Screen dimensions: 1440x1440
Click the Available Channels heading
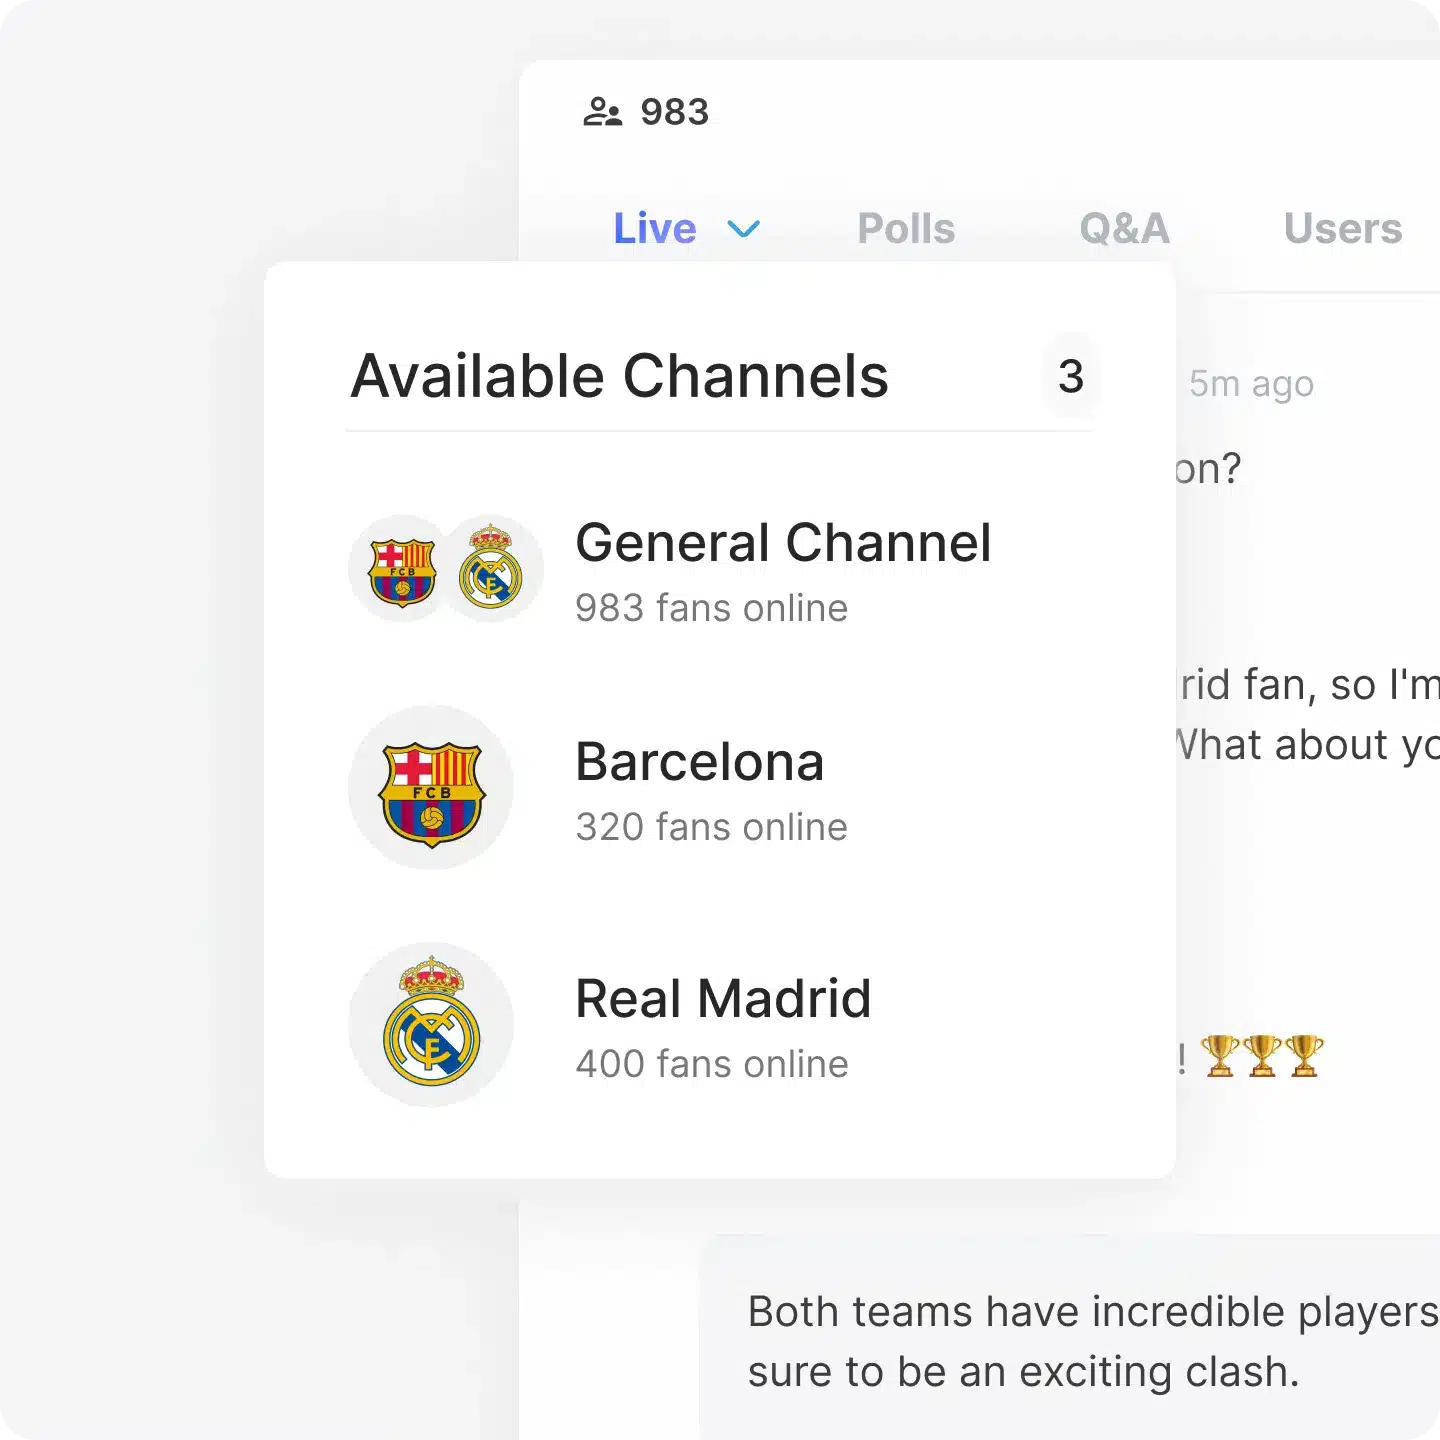620,377
